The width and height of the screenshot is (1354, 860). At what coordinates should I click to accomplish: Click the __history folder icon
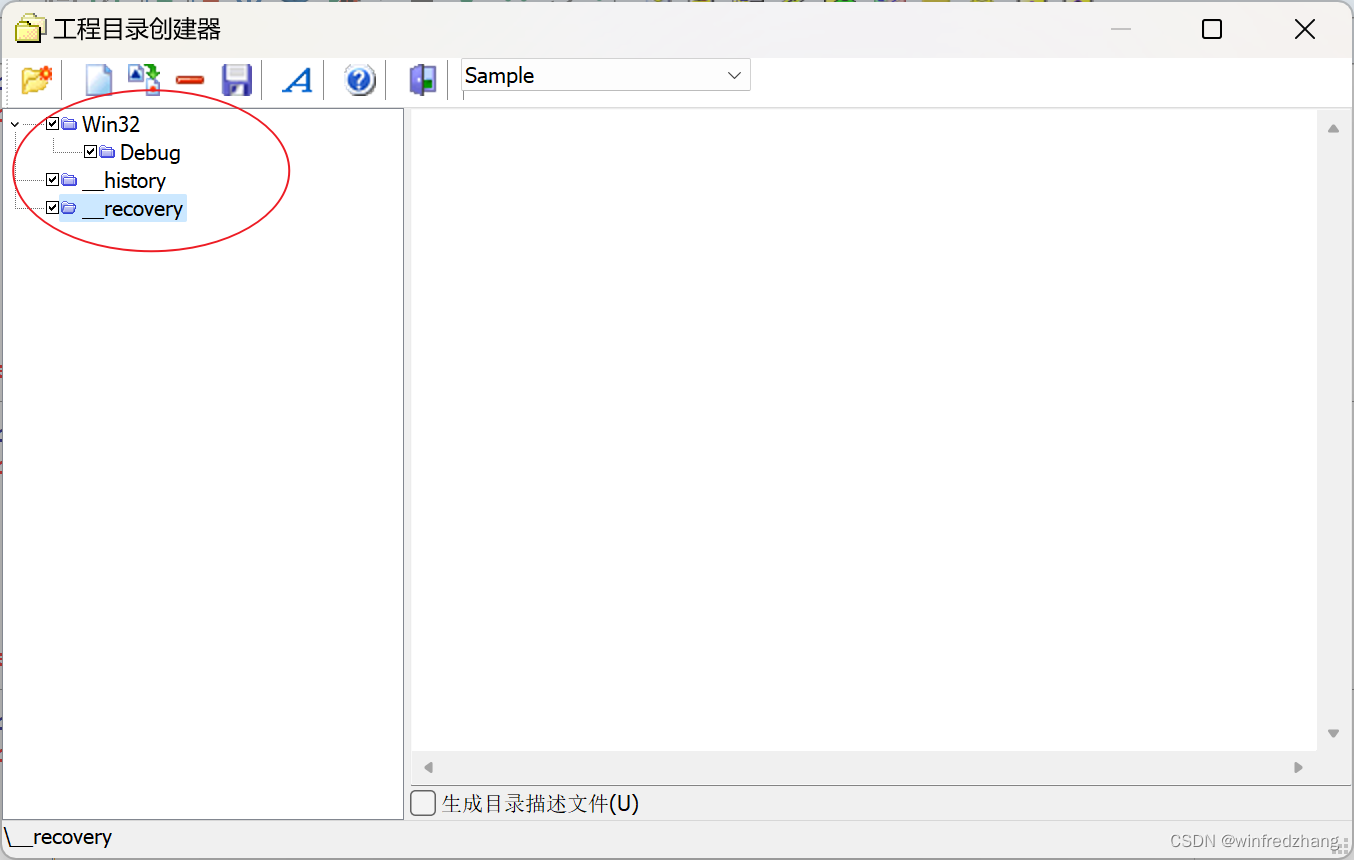(x=69, y=180)
